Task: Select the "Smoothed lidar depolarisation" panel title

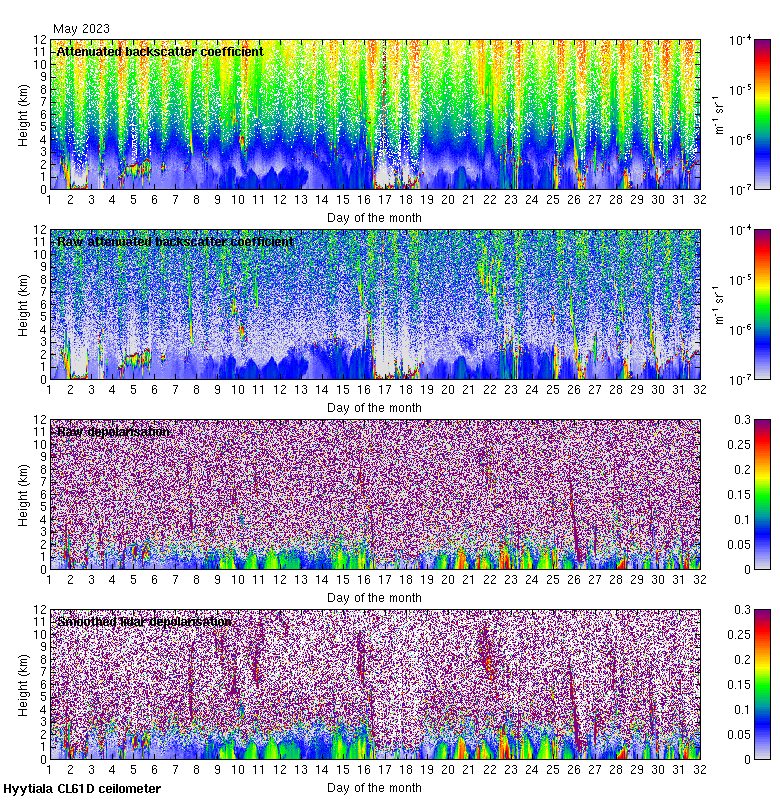Action: pyautogui.click(x=145, y=621)
